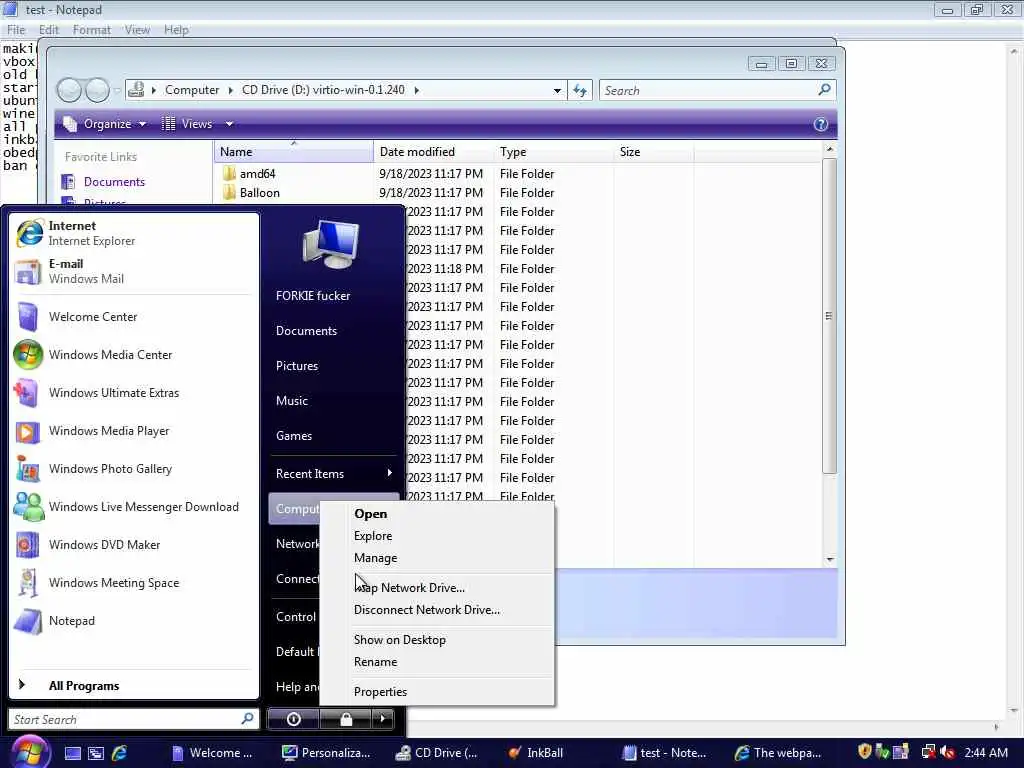1024x768 pixels.
Task: Switch to Personalization taskbar button
Action: [326, 753]
